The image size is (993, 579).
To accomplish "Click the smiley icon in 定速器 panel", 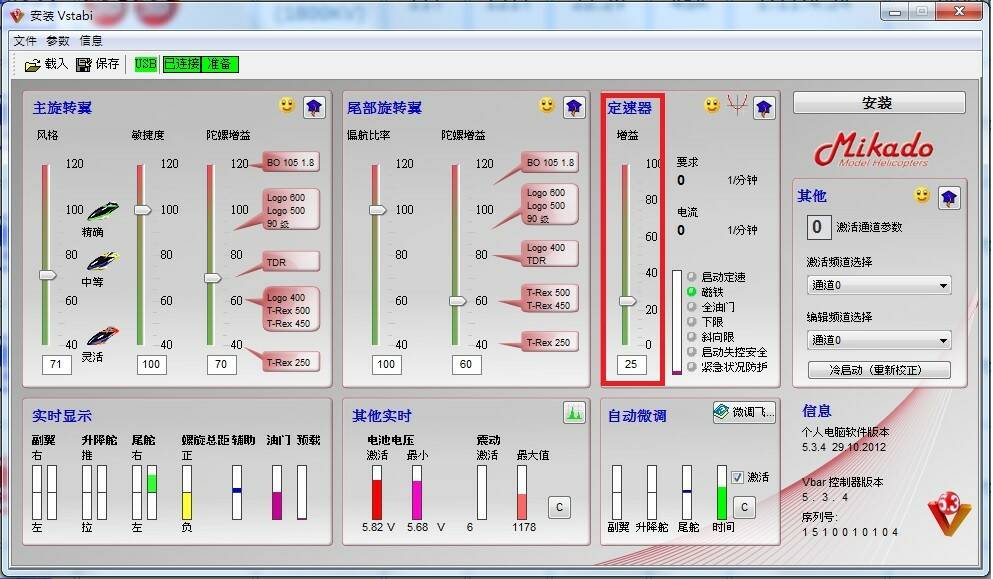I will click(x=712, y=105).
